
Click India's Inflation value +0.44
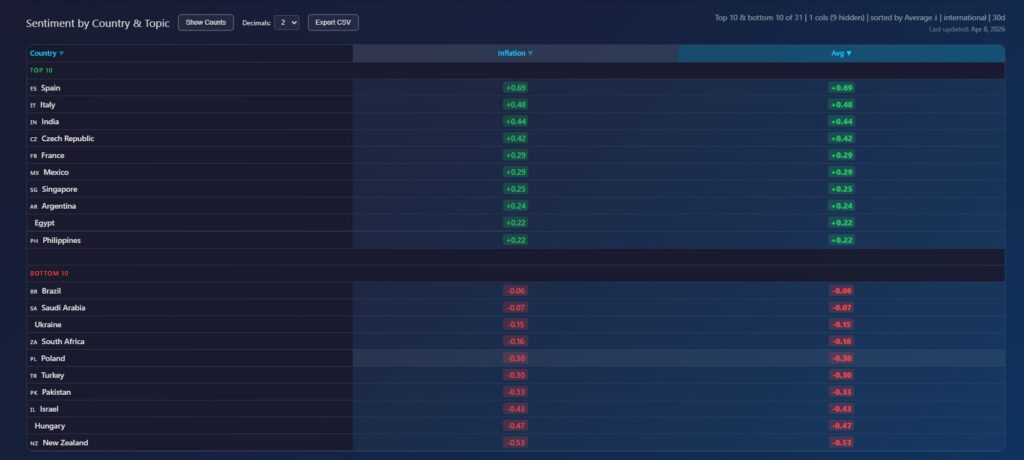coord(515,122)
